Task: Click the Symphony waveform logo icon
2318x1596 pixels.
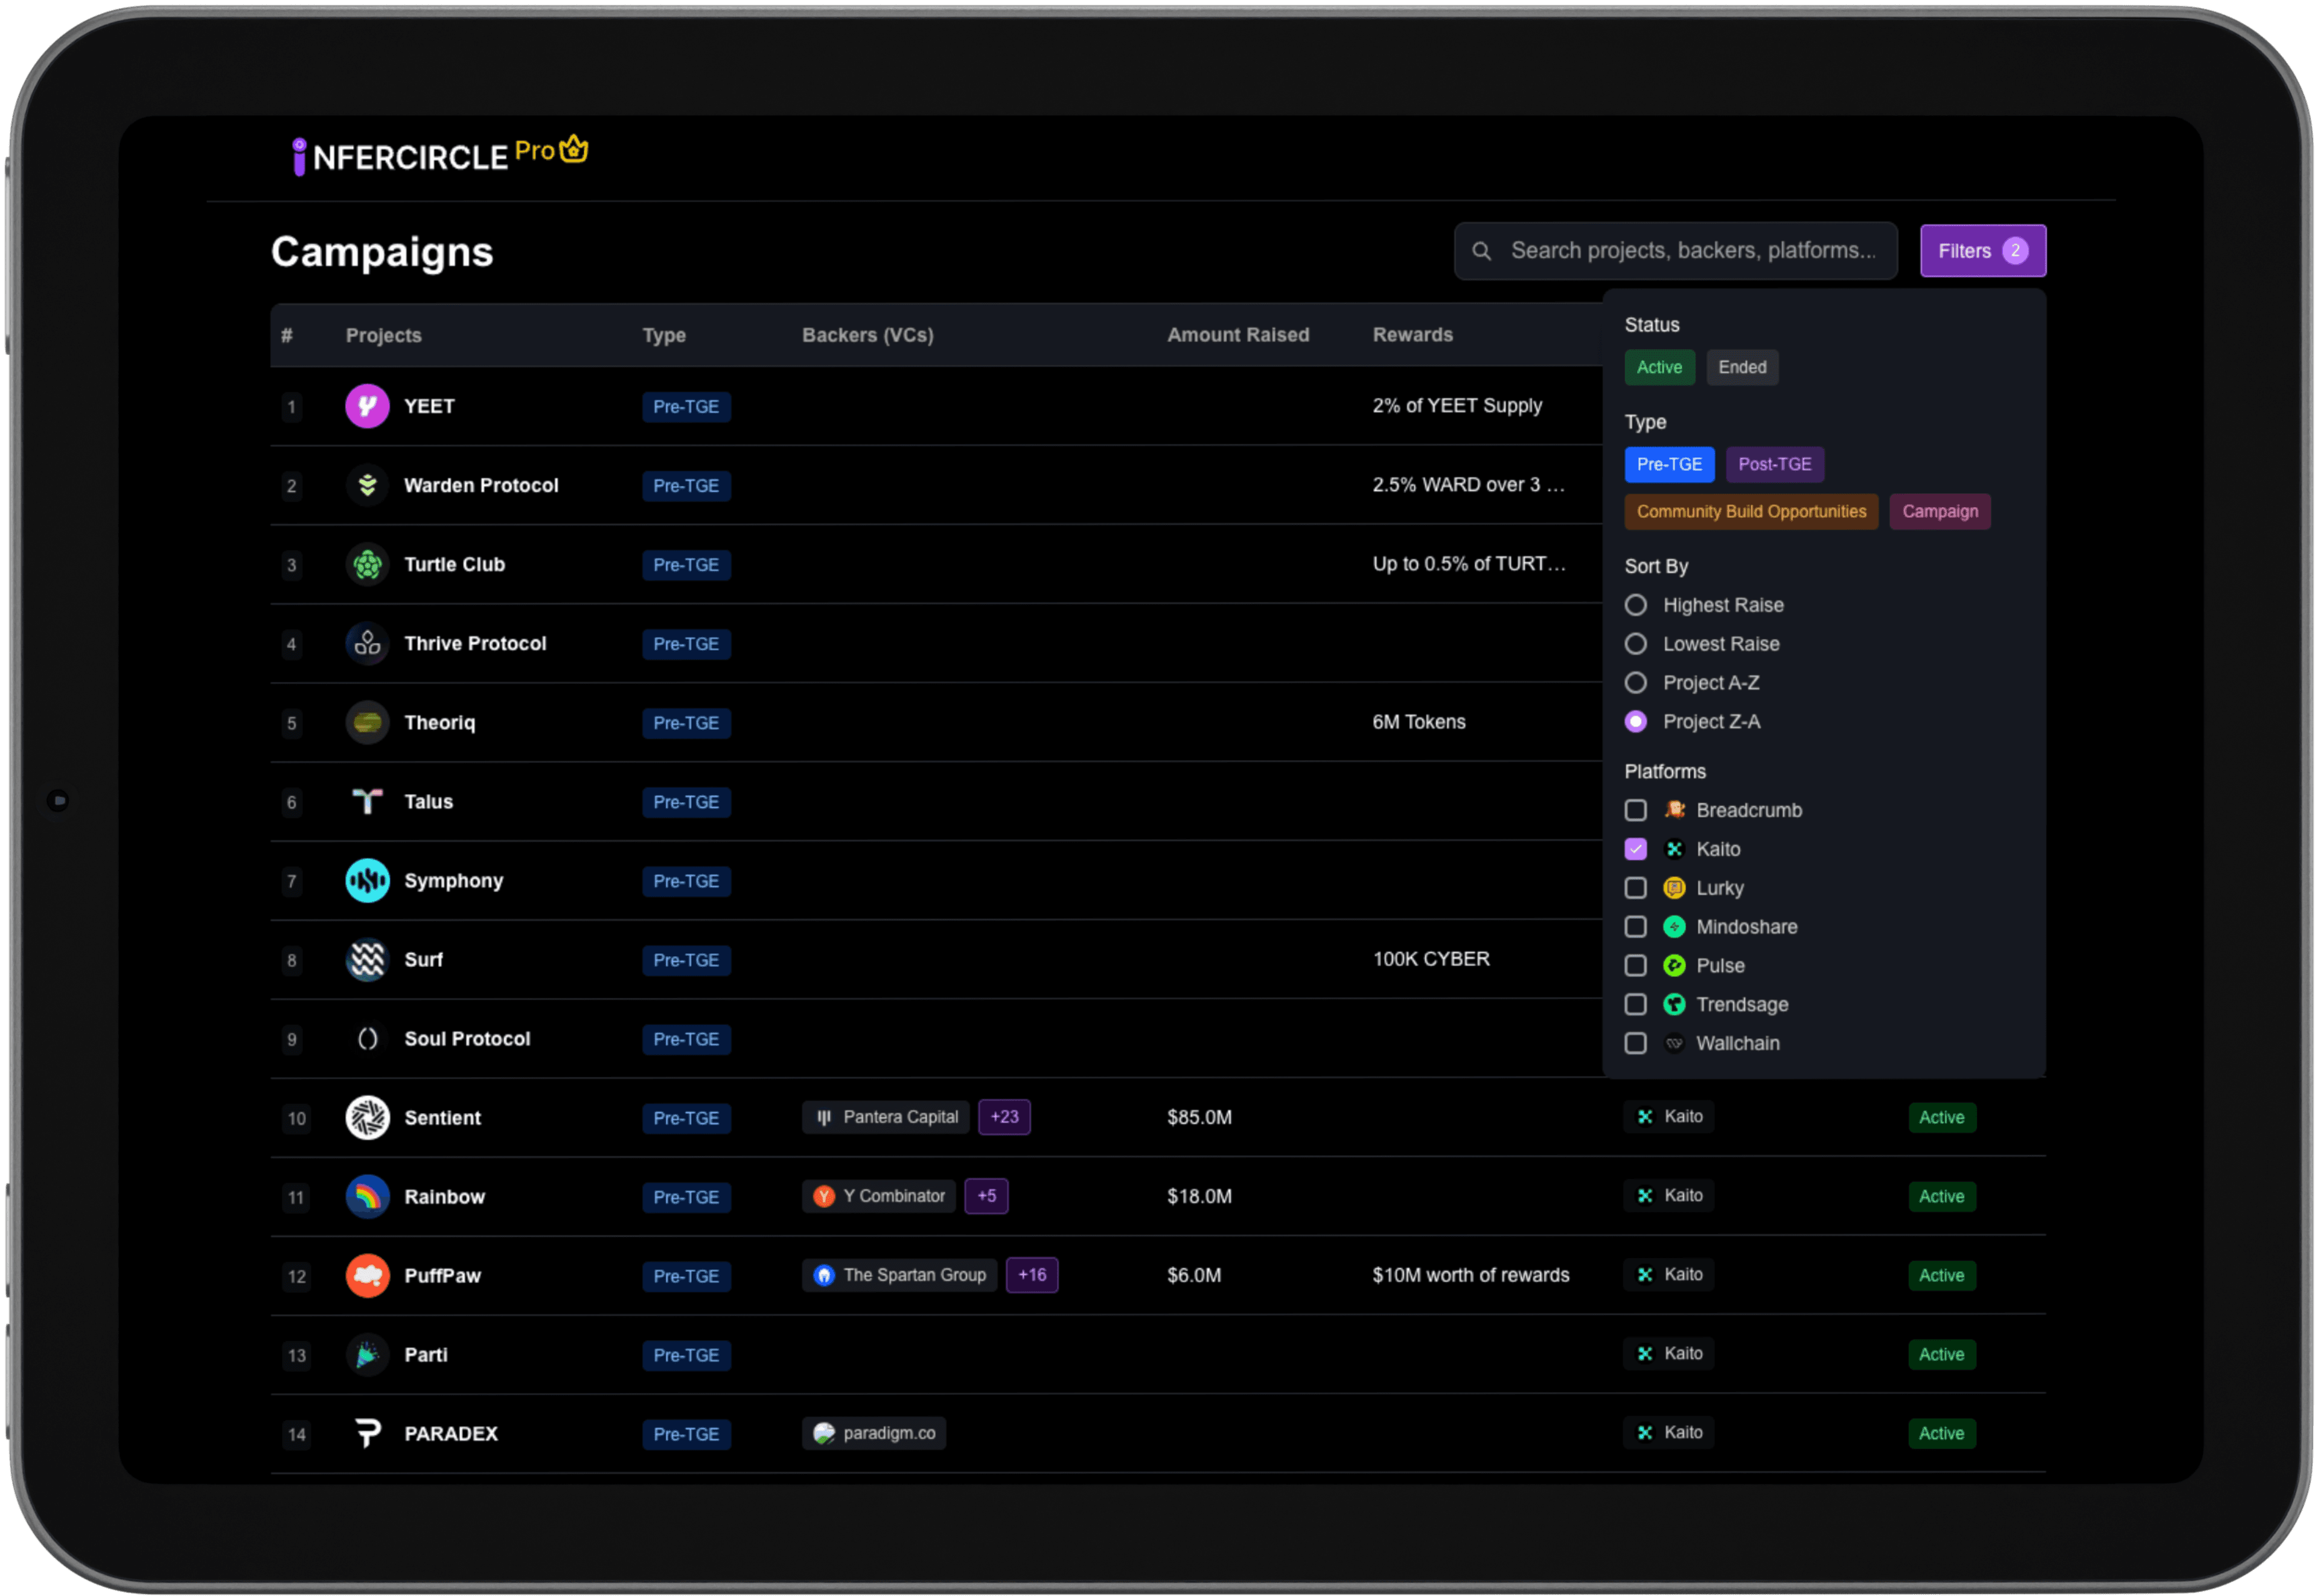Action: [x=367, y=881]
